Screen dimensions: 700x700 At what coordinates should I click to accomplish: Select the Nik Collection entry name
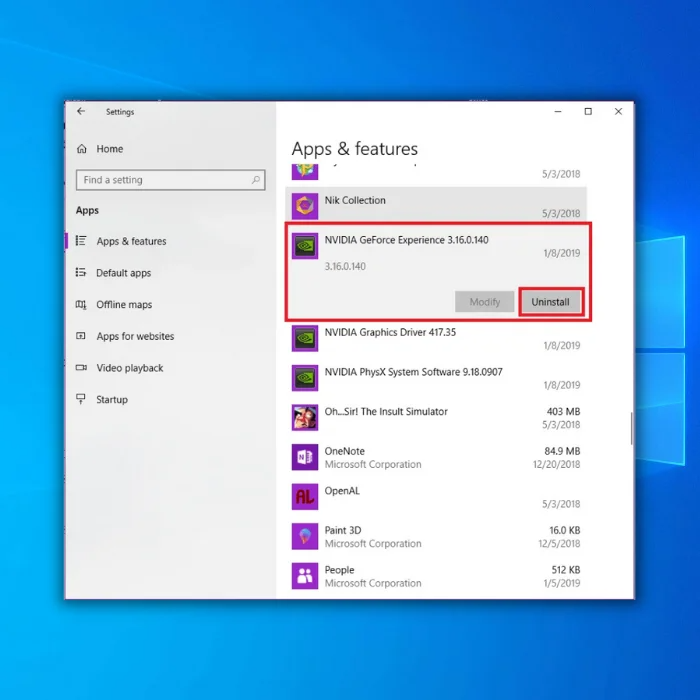coord(355,200)
